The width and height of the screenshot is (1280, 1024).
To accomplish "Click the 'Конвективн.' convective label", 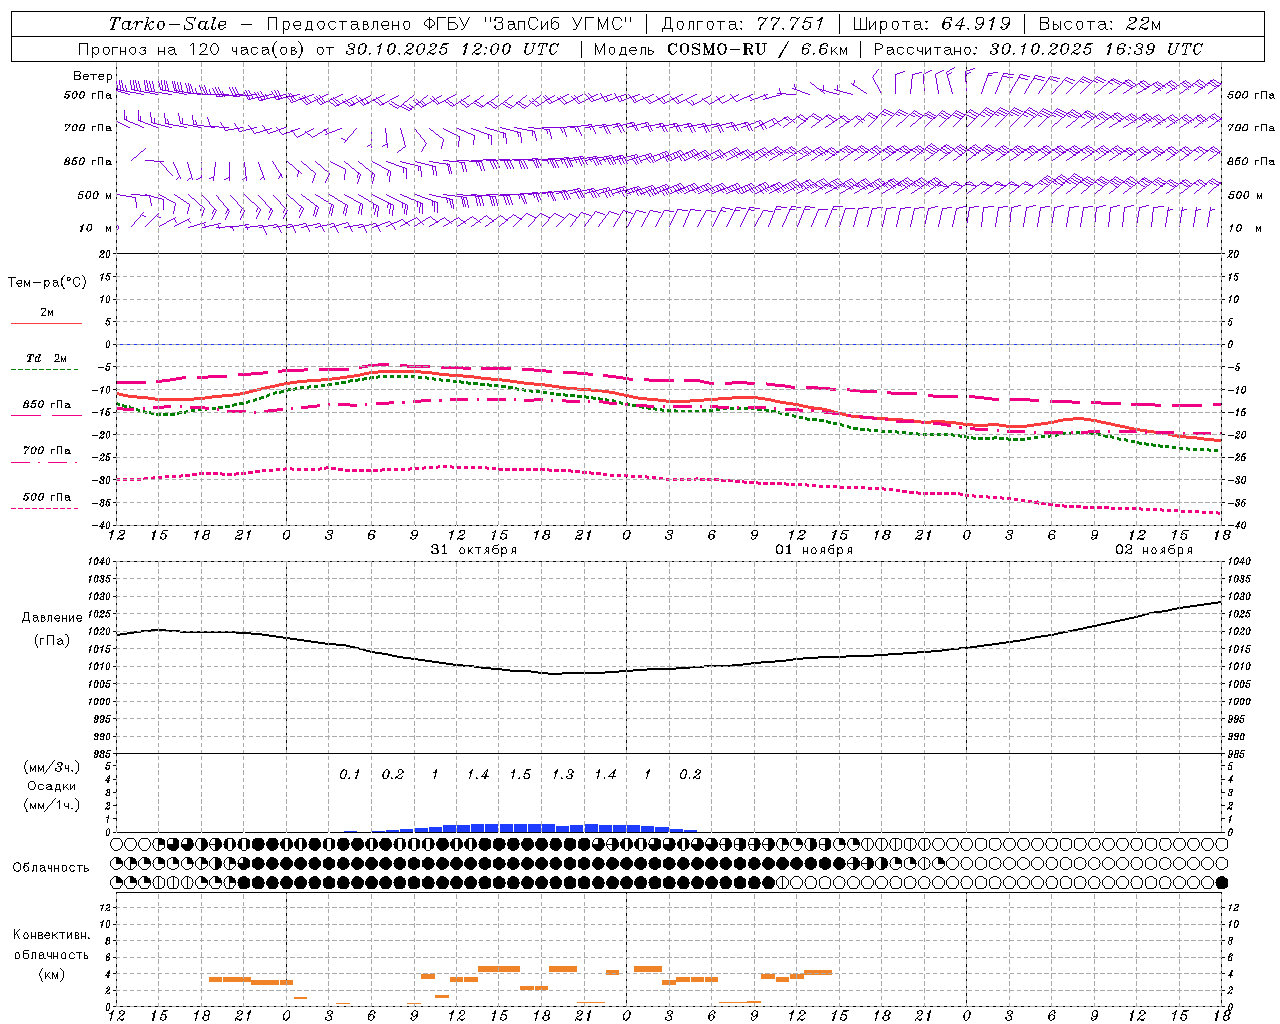I will (51, 935).
